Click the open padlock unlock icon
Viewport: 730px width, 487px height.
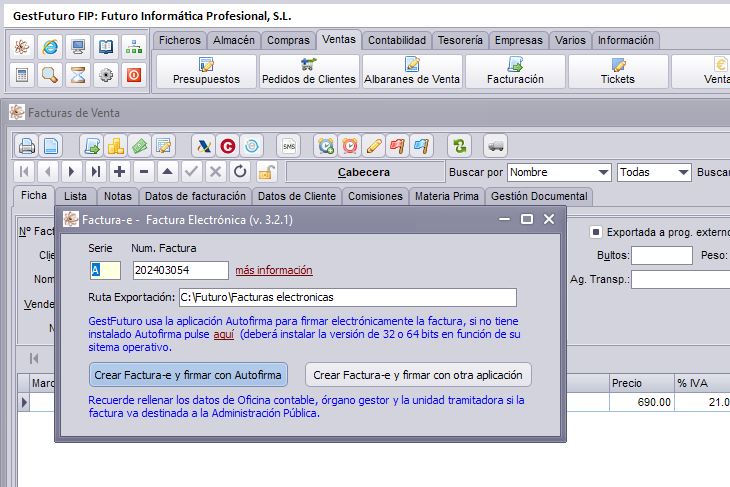[x=265, y=172]
